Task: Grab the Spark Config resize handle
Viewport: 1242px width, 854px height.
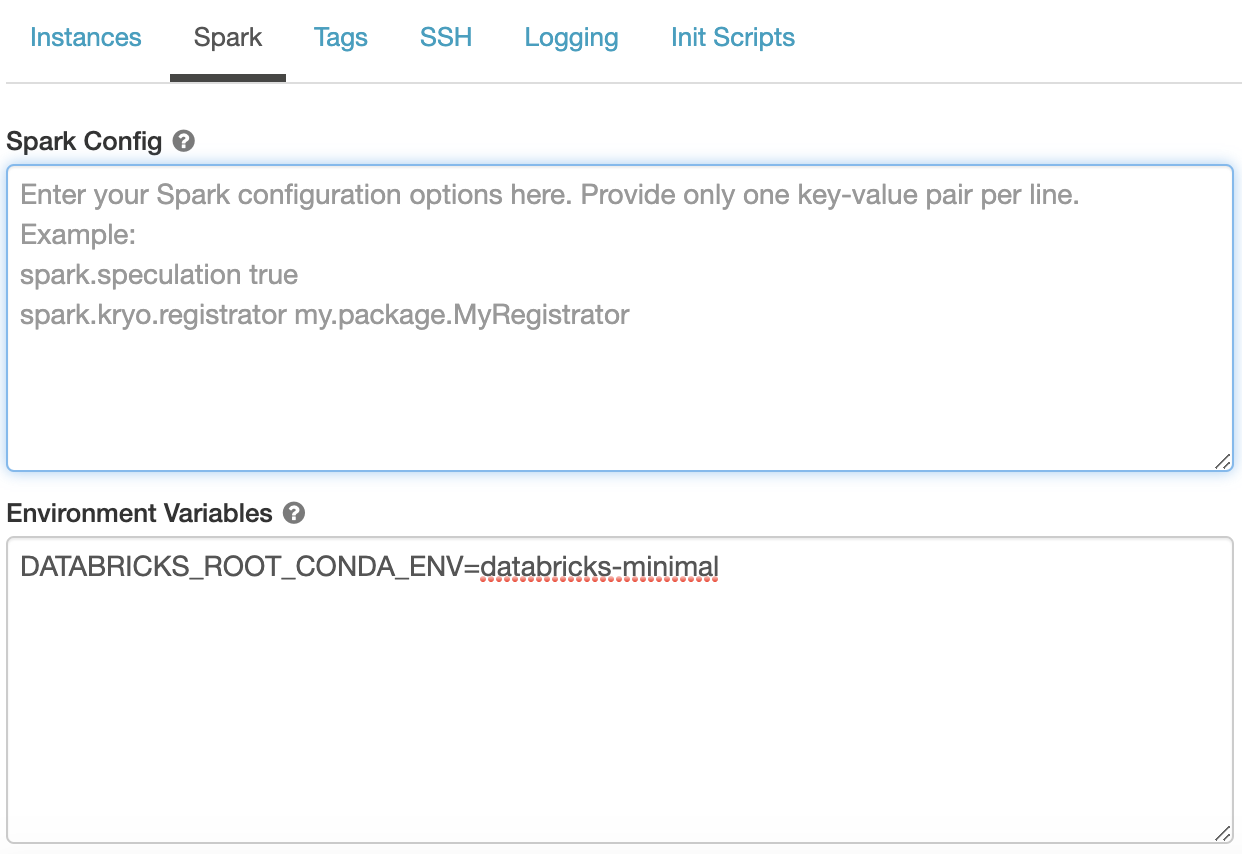Action: 1222,461
